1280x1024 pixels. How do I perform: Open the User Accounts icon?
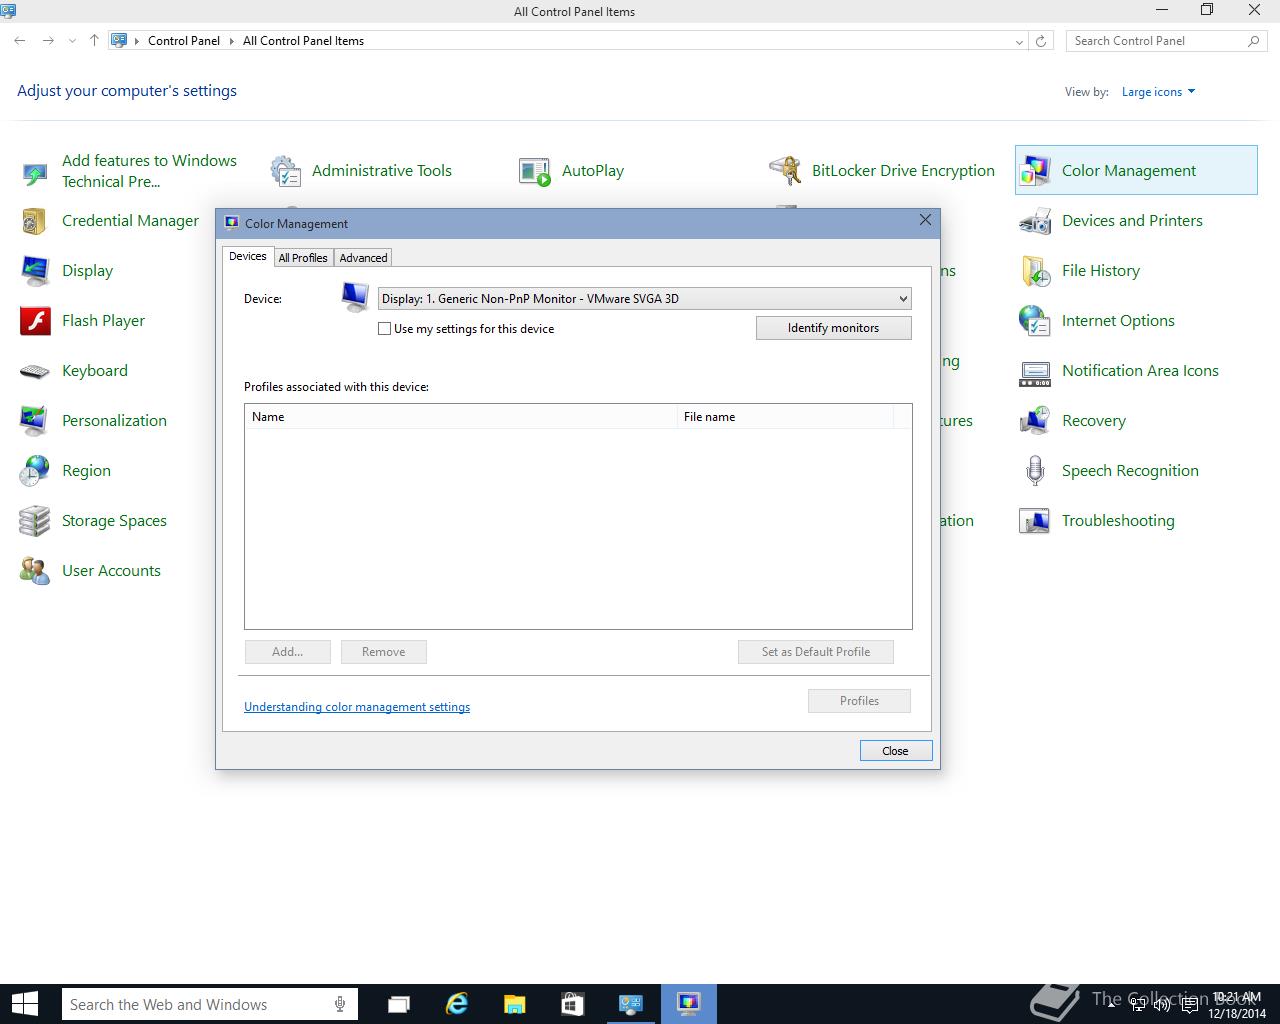(x=35, y=571)
